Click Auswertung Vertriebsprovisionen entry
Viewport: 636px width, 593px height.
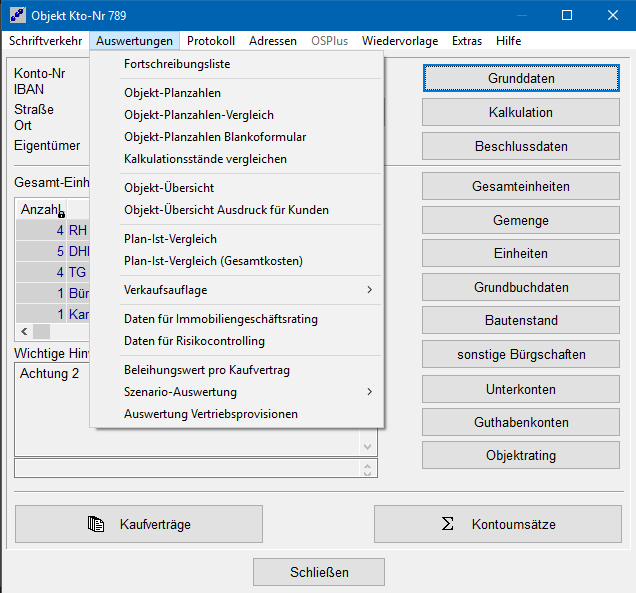[211, 414]
